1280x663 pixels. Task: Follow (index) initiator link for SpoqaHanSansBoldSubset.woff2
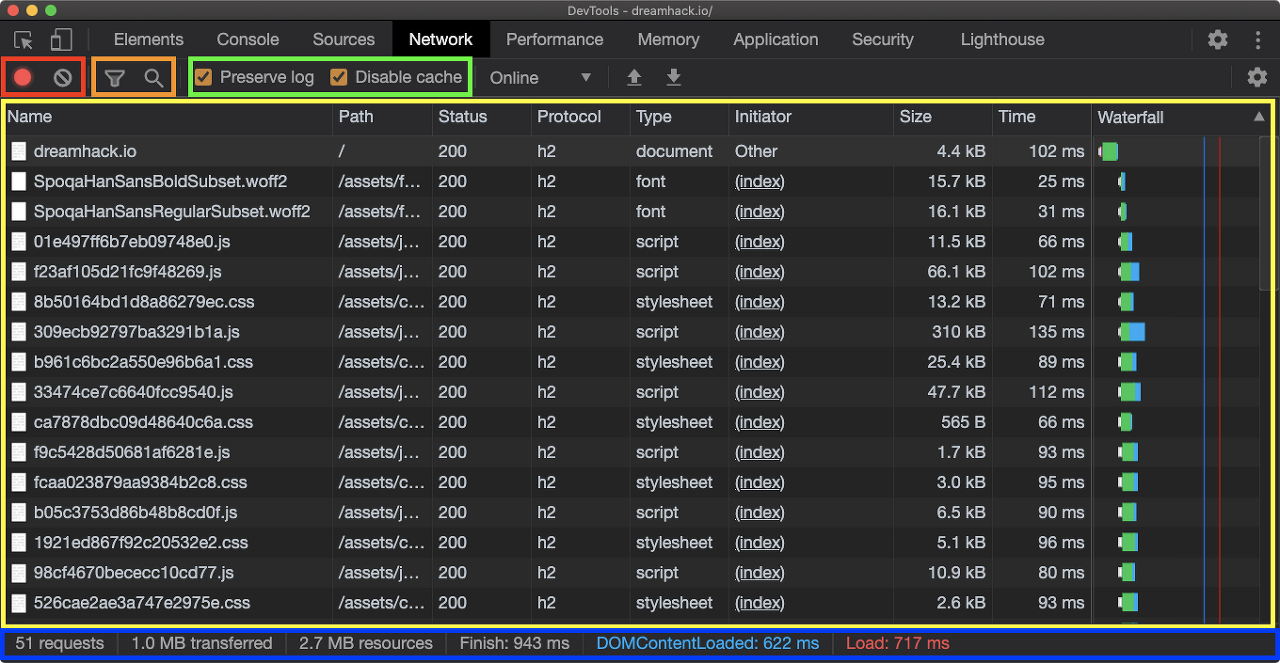[759, 182]
